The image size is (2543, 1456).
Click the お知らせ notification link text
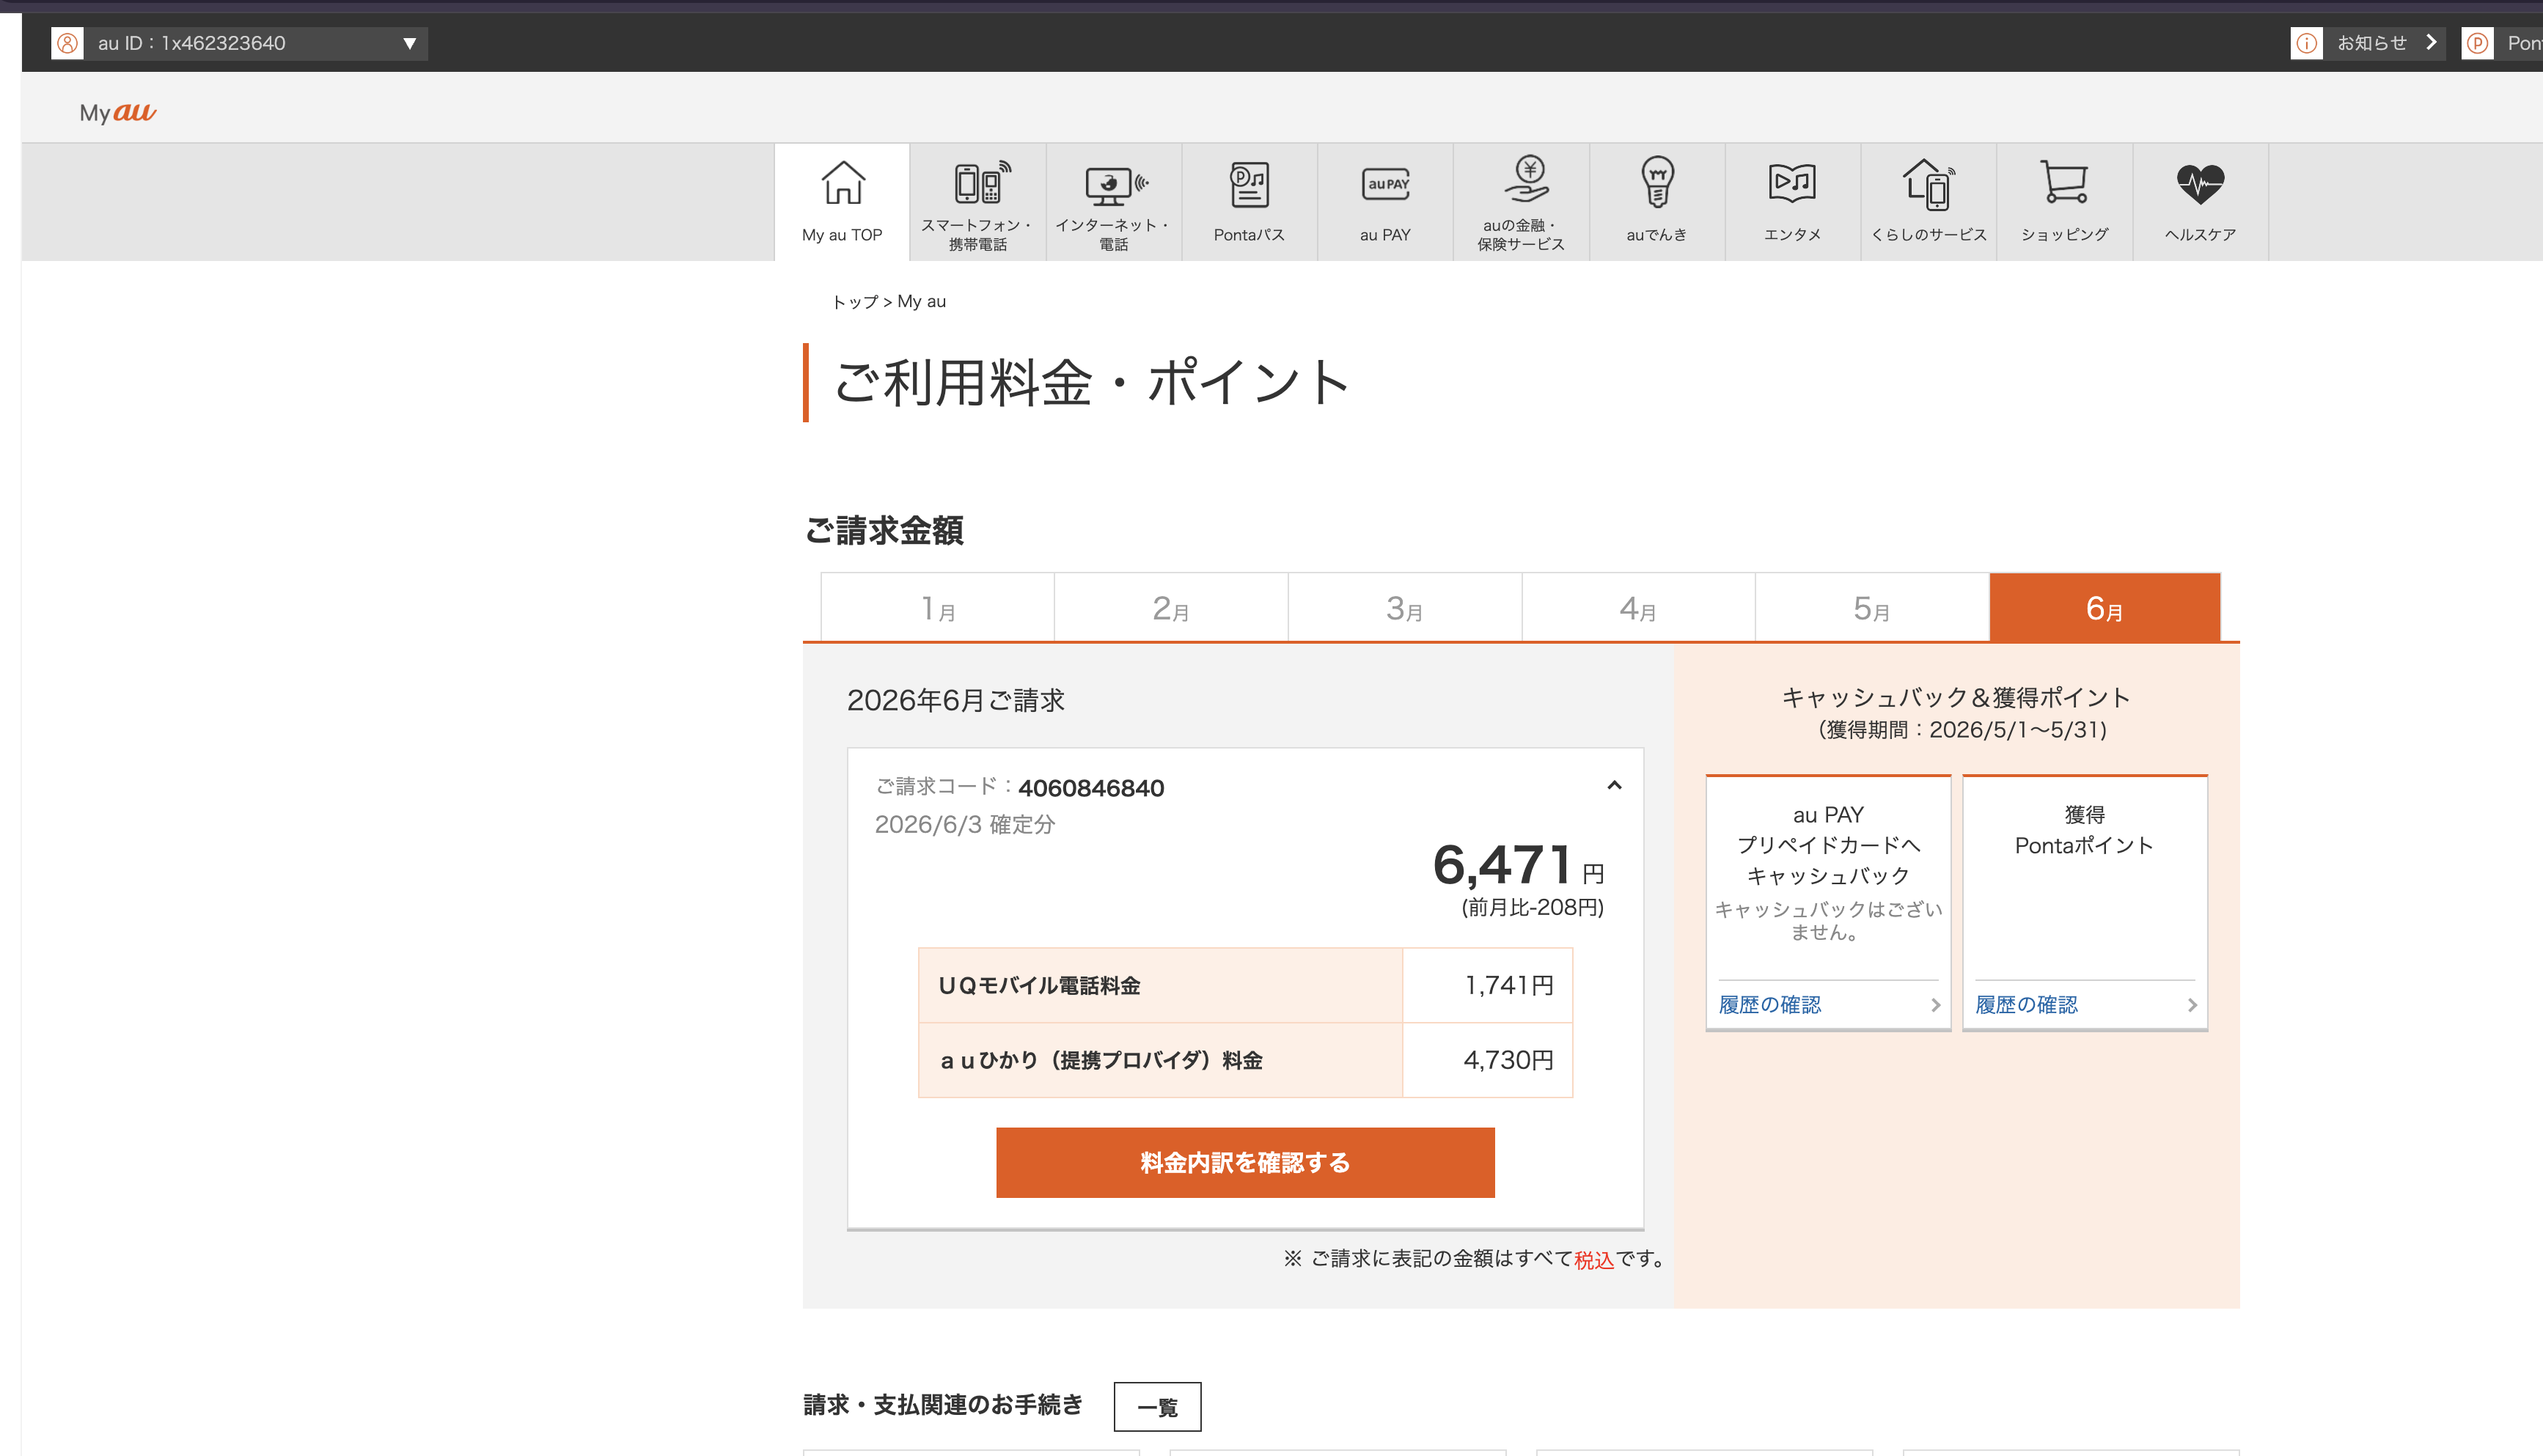click(x=2371, y=43)
